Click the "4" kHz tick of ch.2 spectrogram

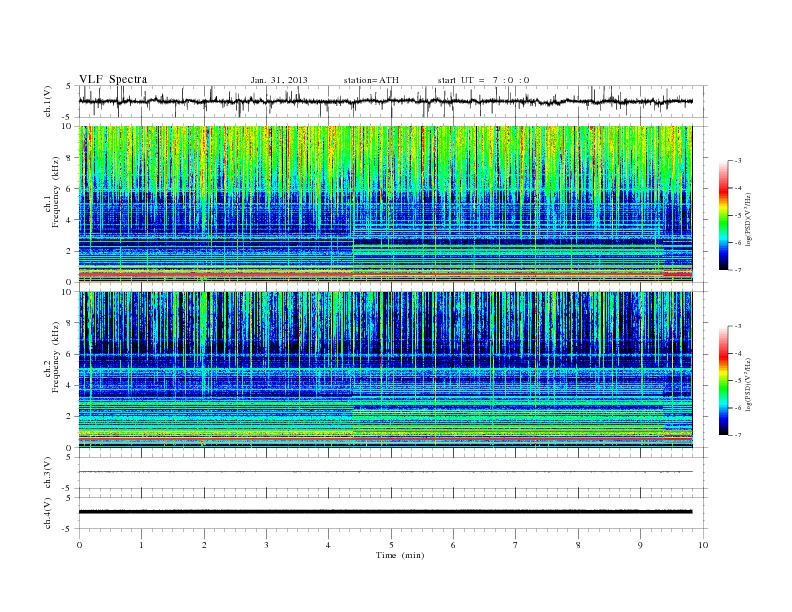point(70,386)
